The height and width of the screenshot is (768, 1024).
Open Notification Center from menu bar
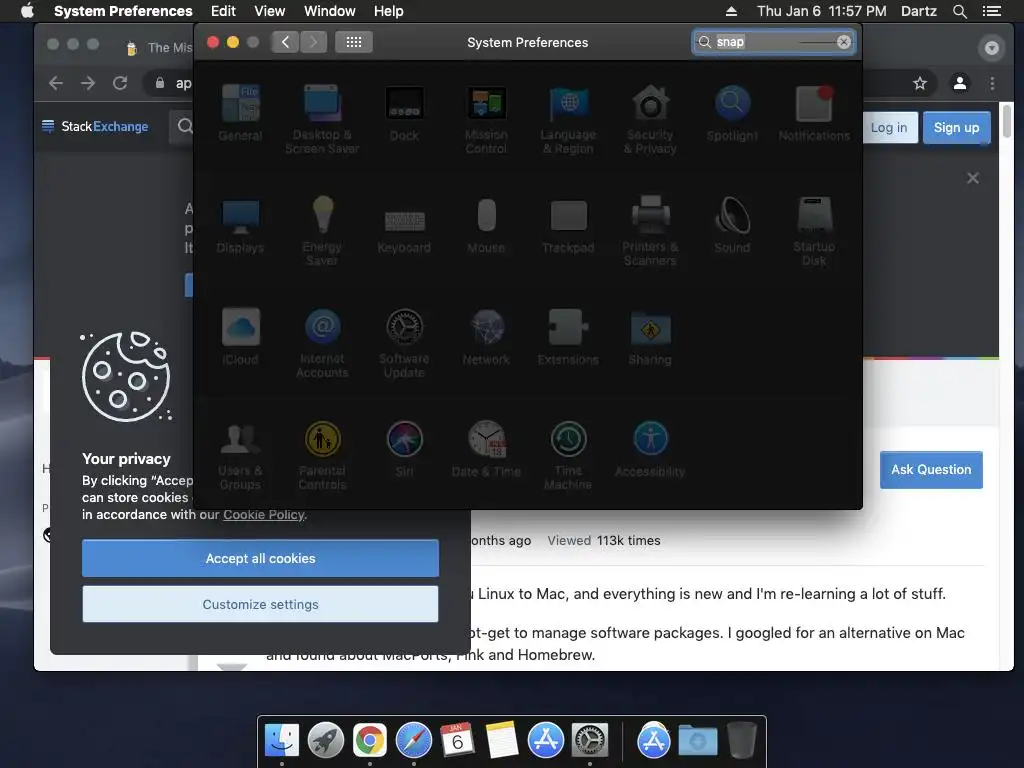pyautogui.click(x=992, y=11)
